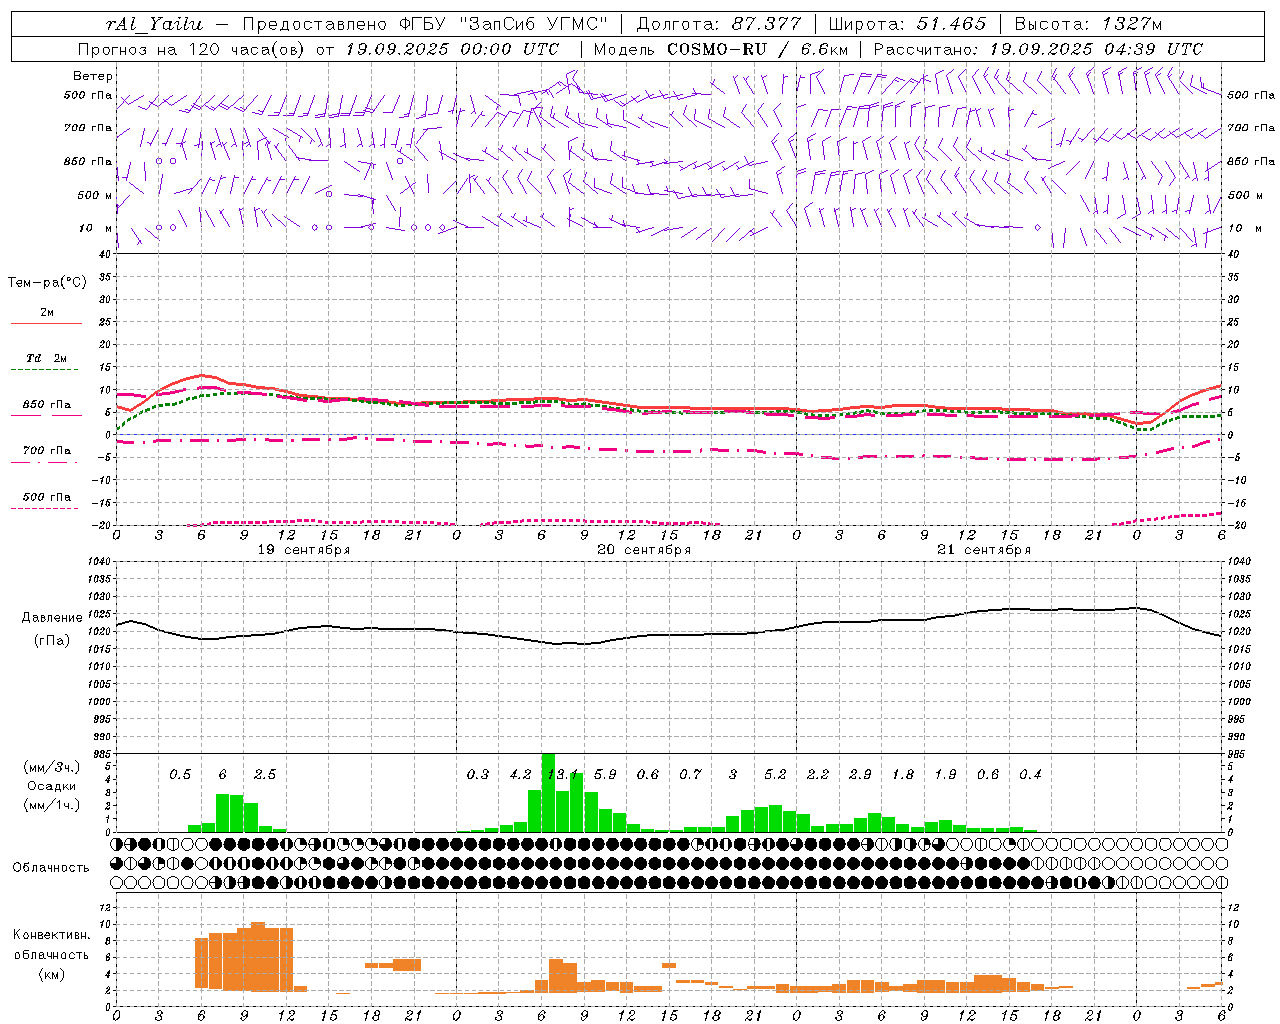Select the Td 2м legend label
1280x1024 pixels.
tap(46, 358)
